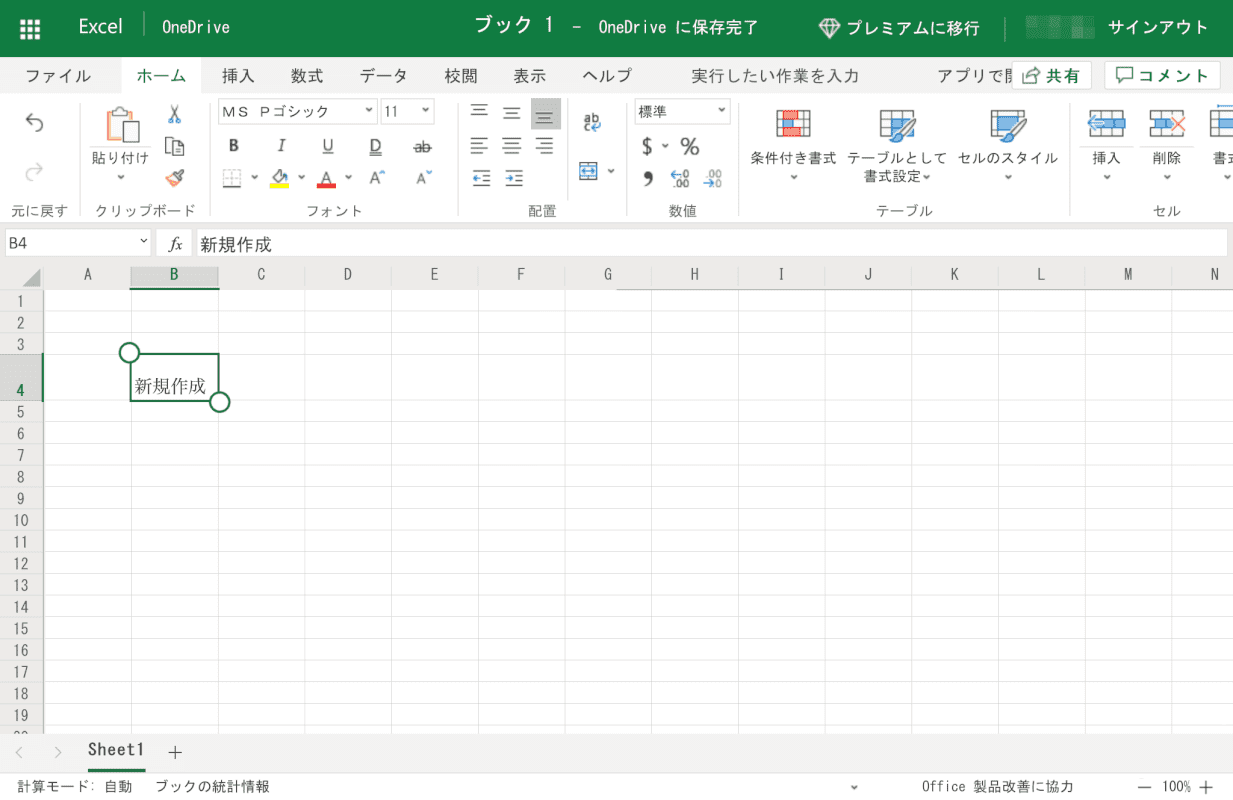This screenshot has width=1233, height=800.
Task: Decrease font size with smaller A icon
Action: [423, 178]
